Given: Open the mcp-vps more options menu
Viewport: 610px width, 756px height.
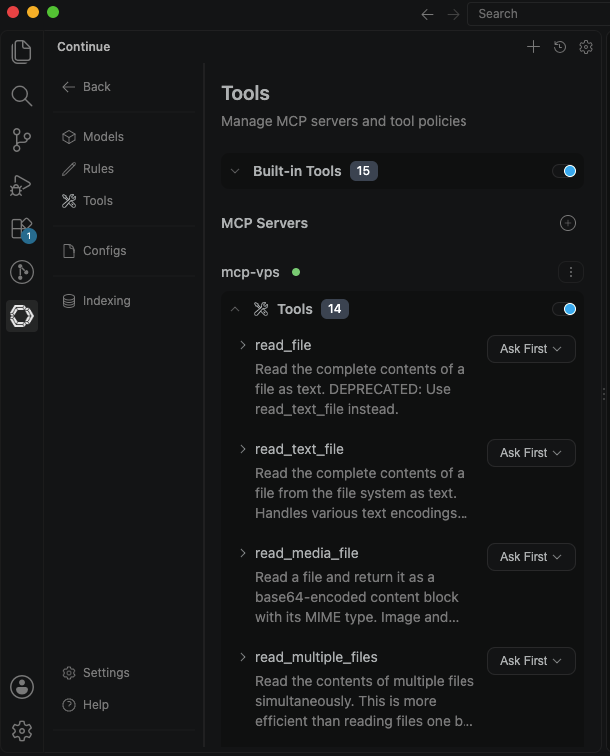Looking at the screenshot, I should click(x=571, y=272).
